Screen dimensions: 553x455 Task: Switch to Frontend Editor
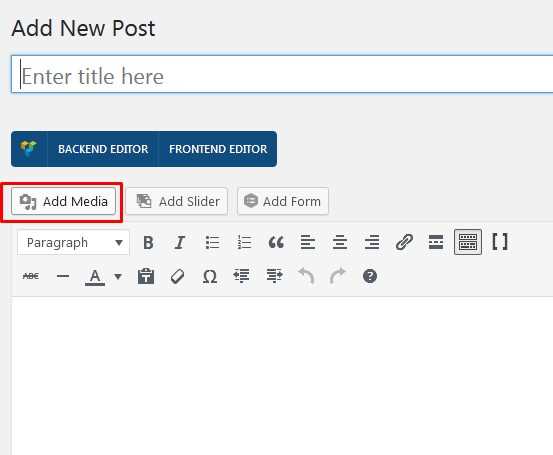218,149
